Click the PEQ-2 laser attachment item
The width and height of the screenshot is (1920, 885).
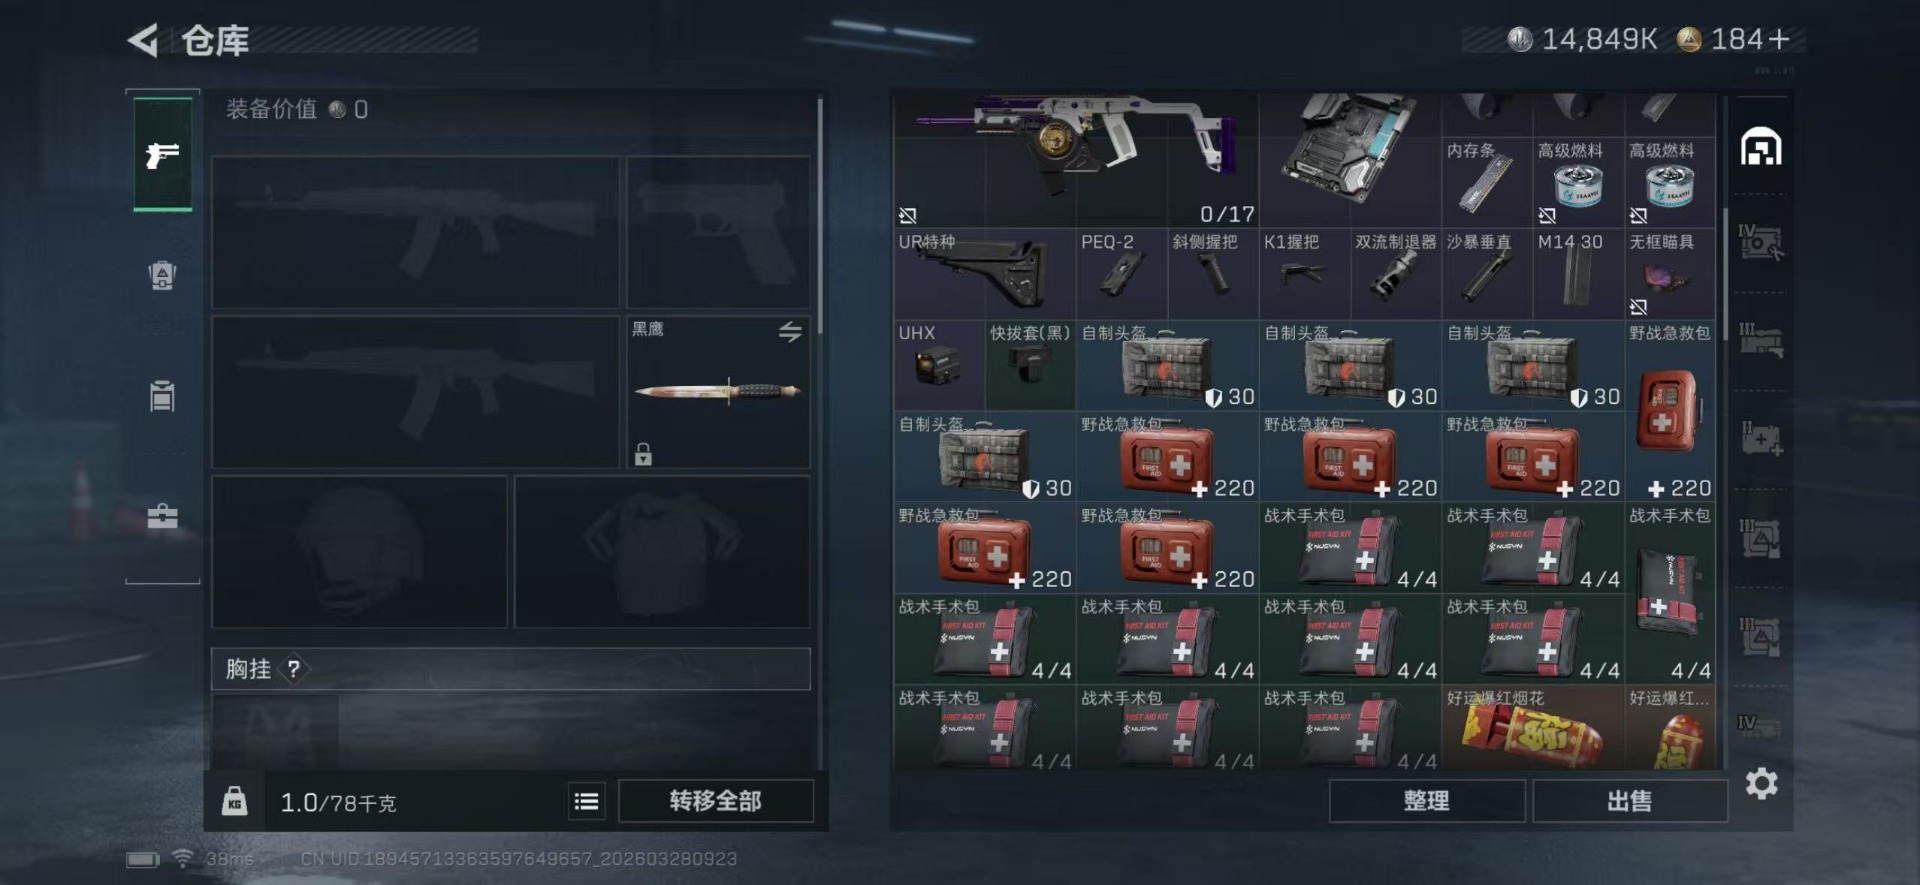[x=1122, y=273]
